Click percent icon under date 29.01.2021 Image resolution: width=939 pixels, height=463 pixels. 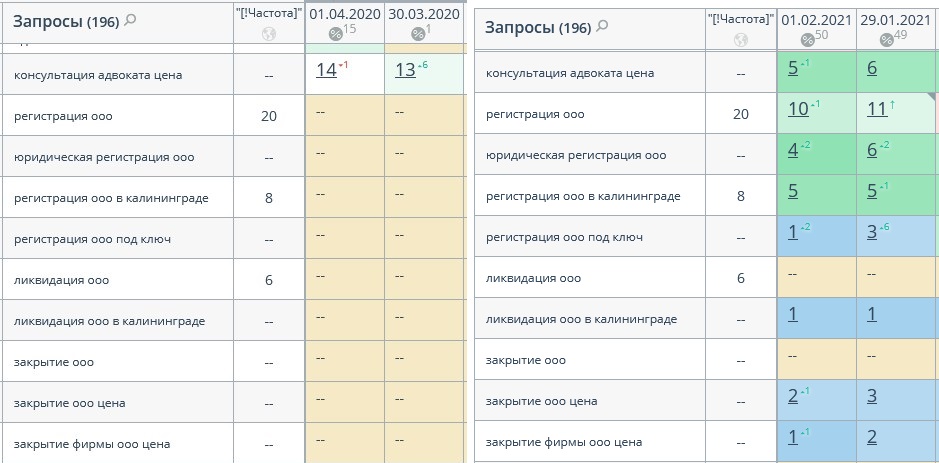tap(887, 40)
